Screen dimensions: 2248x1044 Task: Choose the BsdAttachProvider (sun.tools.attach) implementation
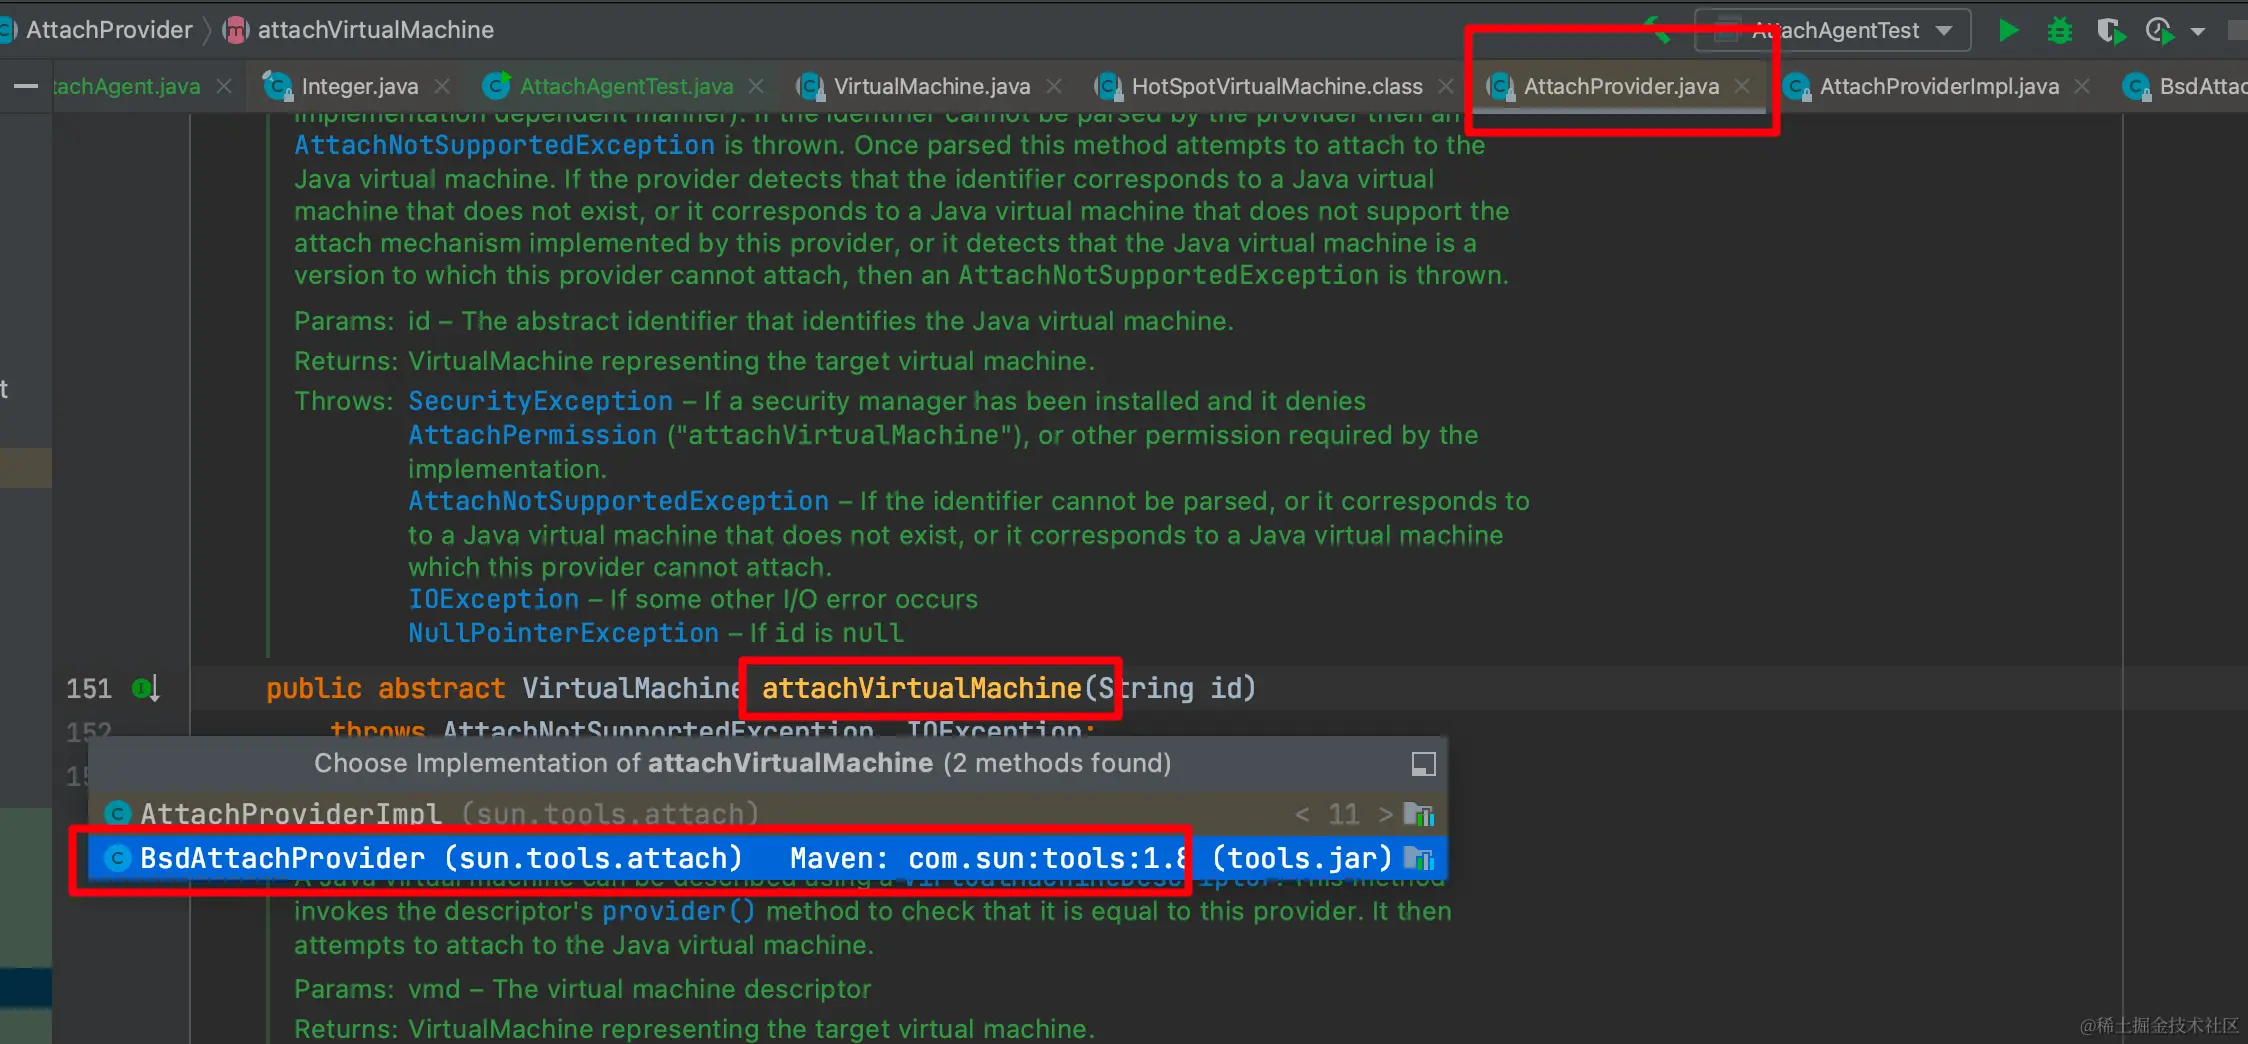[768, 858]
